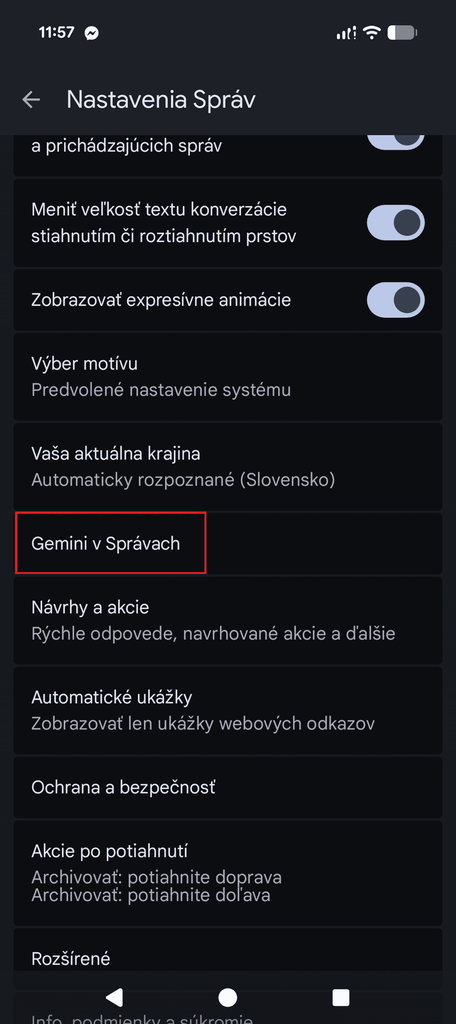
Task: Tap the Wi-Fi icon in status bar
Action: point(372,33)
